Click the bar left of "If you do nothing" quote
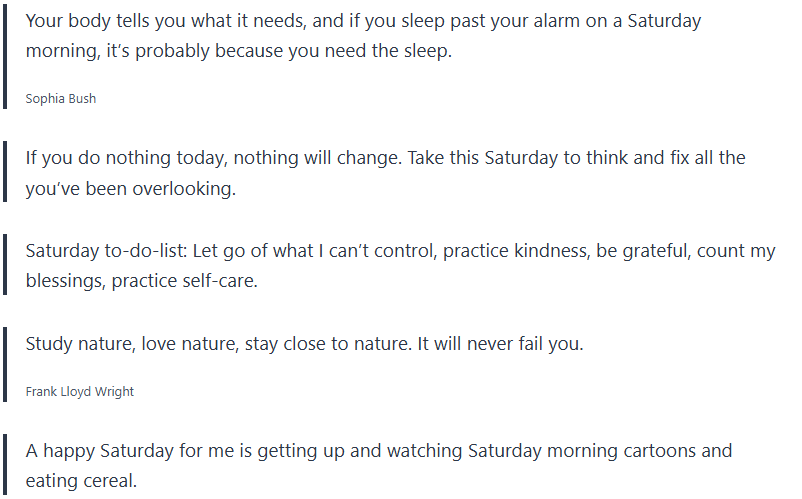The width and height of the screenshot is (802, 499). [x=5, y=172]
